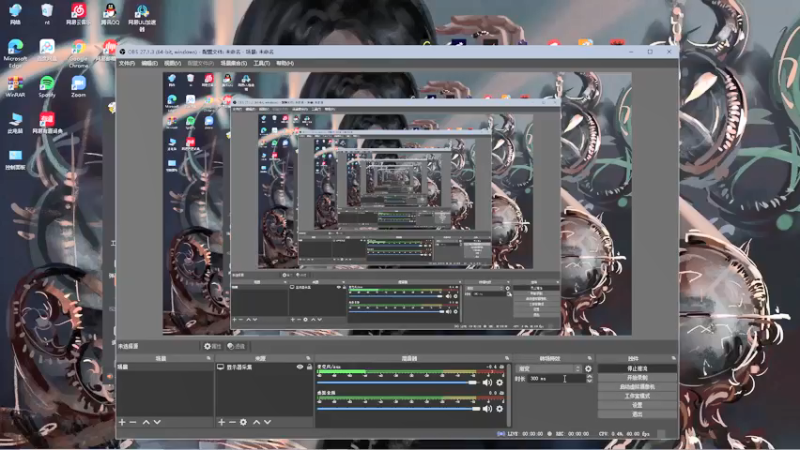800x450 pixels.
Task: Open transition properties gear icon
Action: (x=588, y=368)
